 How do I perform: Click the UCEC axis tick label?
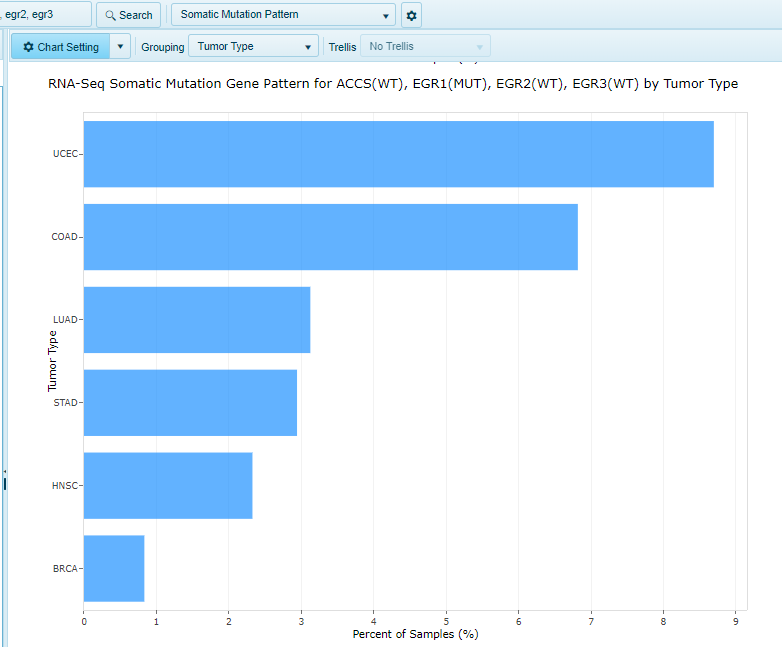[x=65, y=154]
